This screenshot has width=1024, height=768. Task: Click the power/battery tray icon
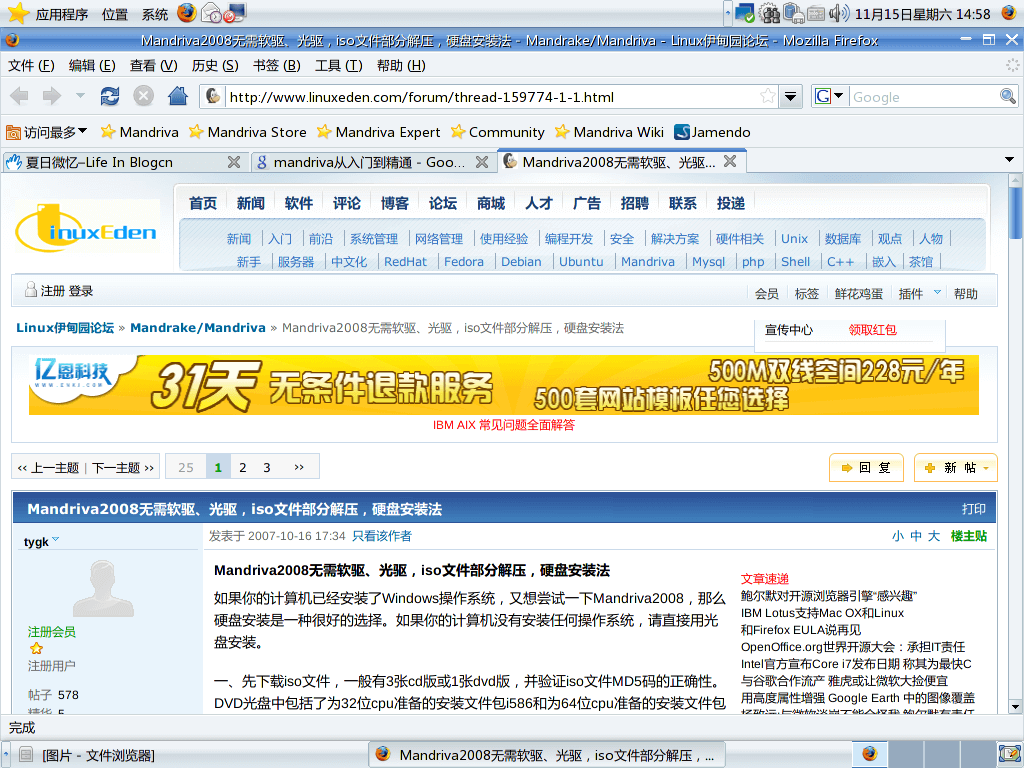[x=793, y=13]
